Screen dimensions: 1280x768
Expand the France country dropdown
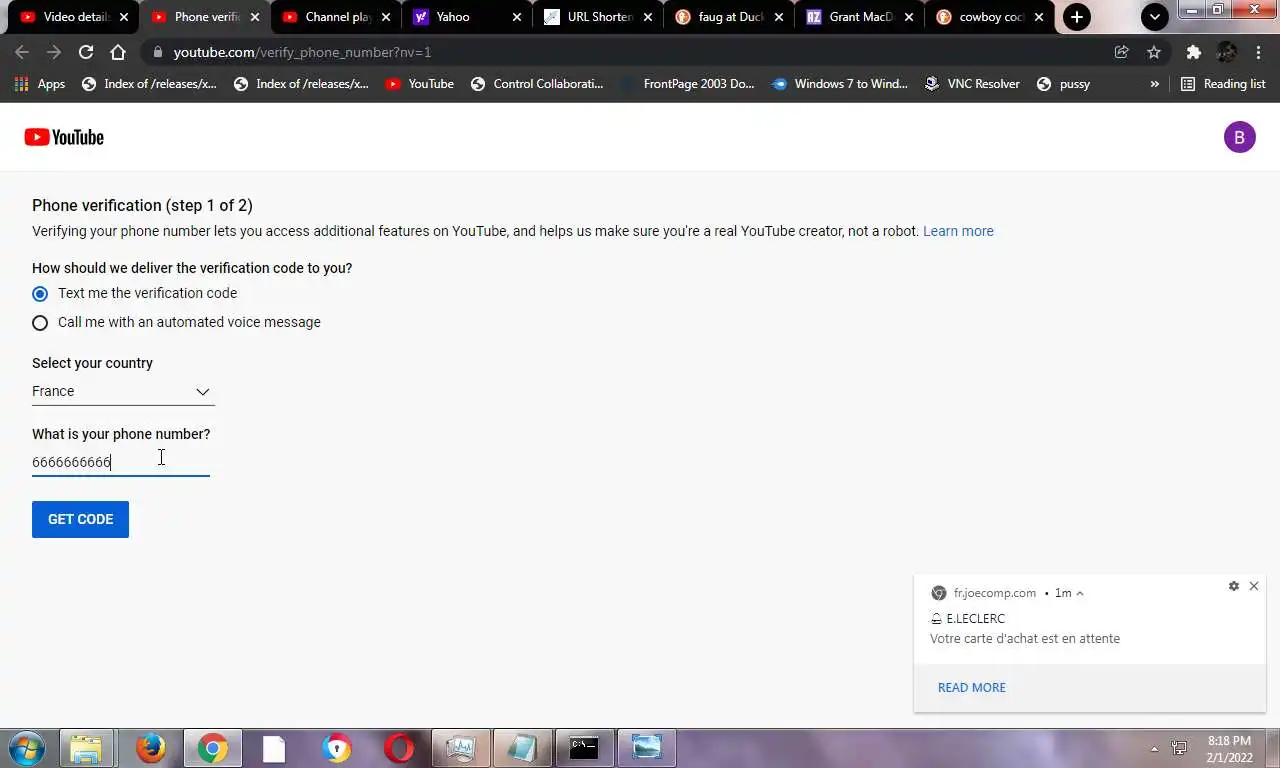click(123, 391)
